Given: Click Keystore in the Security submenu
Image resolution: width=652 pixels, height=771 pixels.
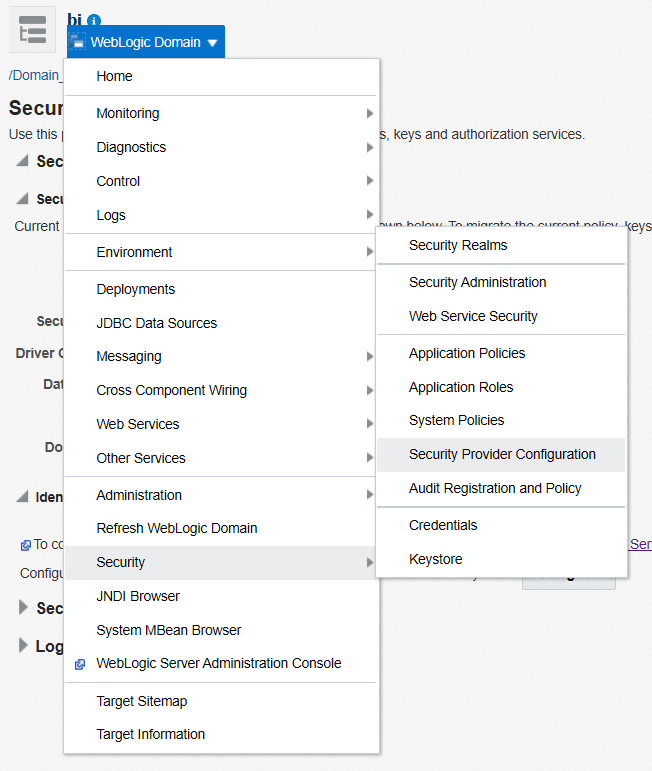Looking at the screenshot, I should pos(435,559).
